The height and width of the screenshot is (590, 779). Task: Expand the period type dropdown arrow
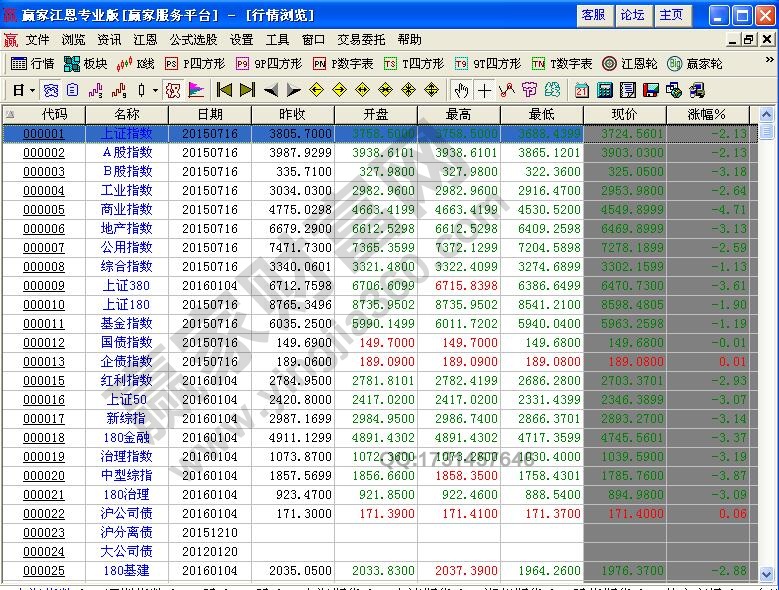tap(33, 90)
